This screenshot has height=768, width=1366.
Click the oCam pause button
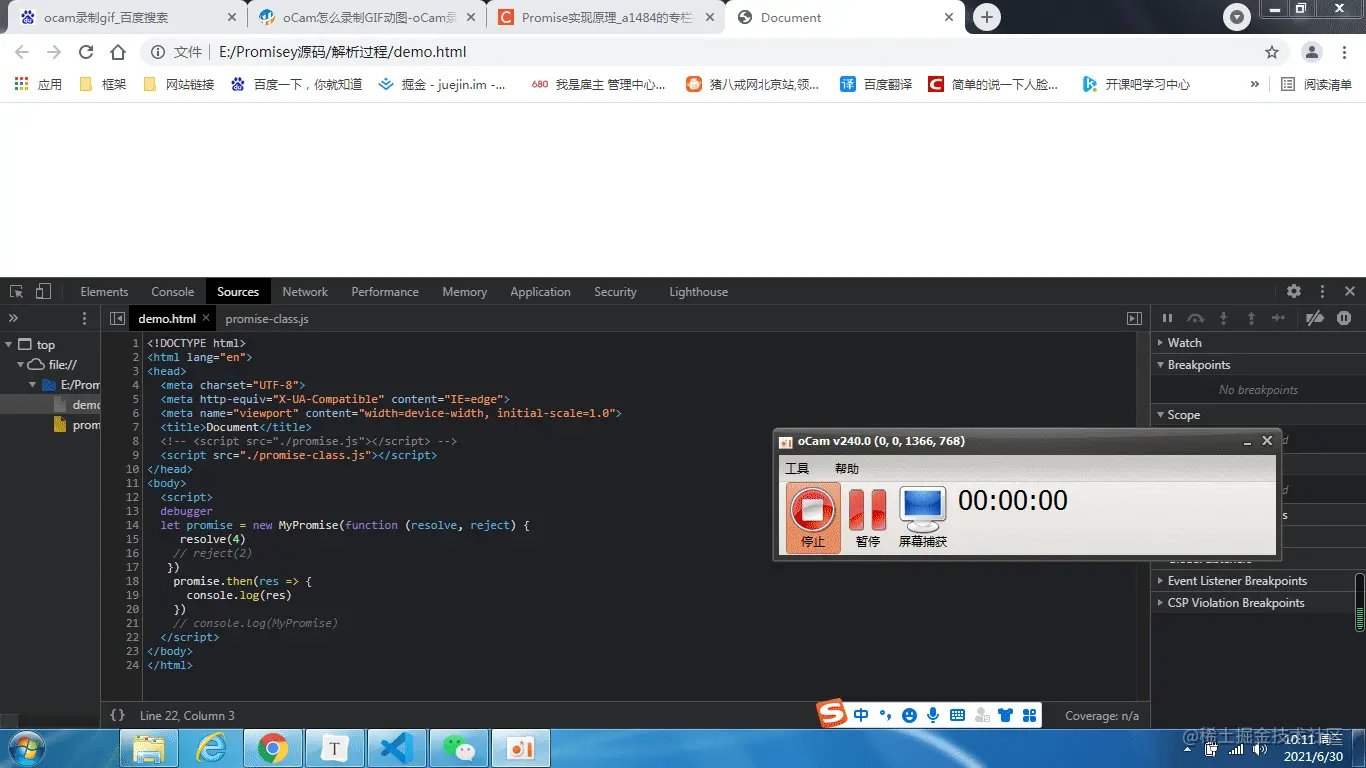(867, 517)
